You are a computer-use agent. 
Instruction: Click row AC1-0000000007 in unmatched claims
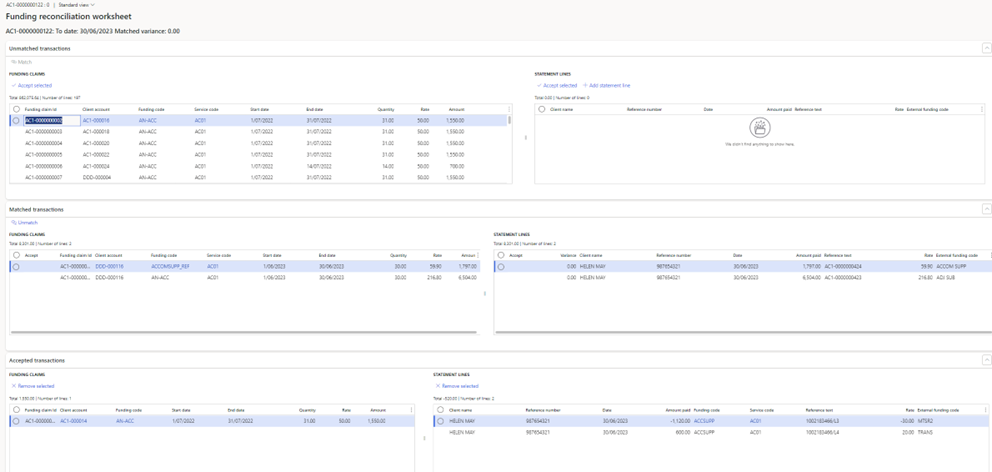(x=259, y=177)
